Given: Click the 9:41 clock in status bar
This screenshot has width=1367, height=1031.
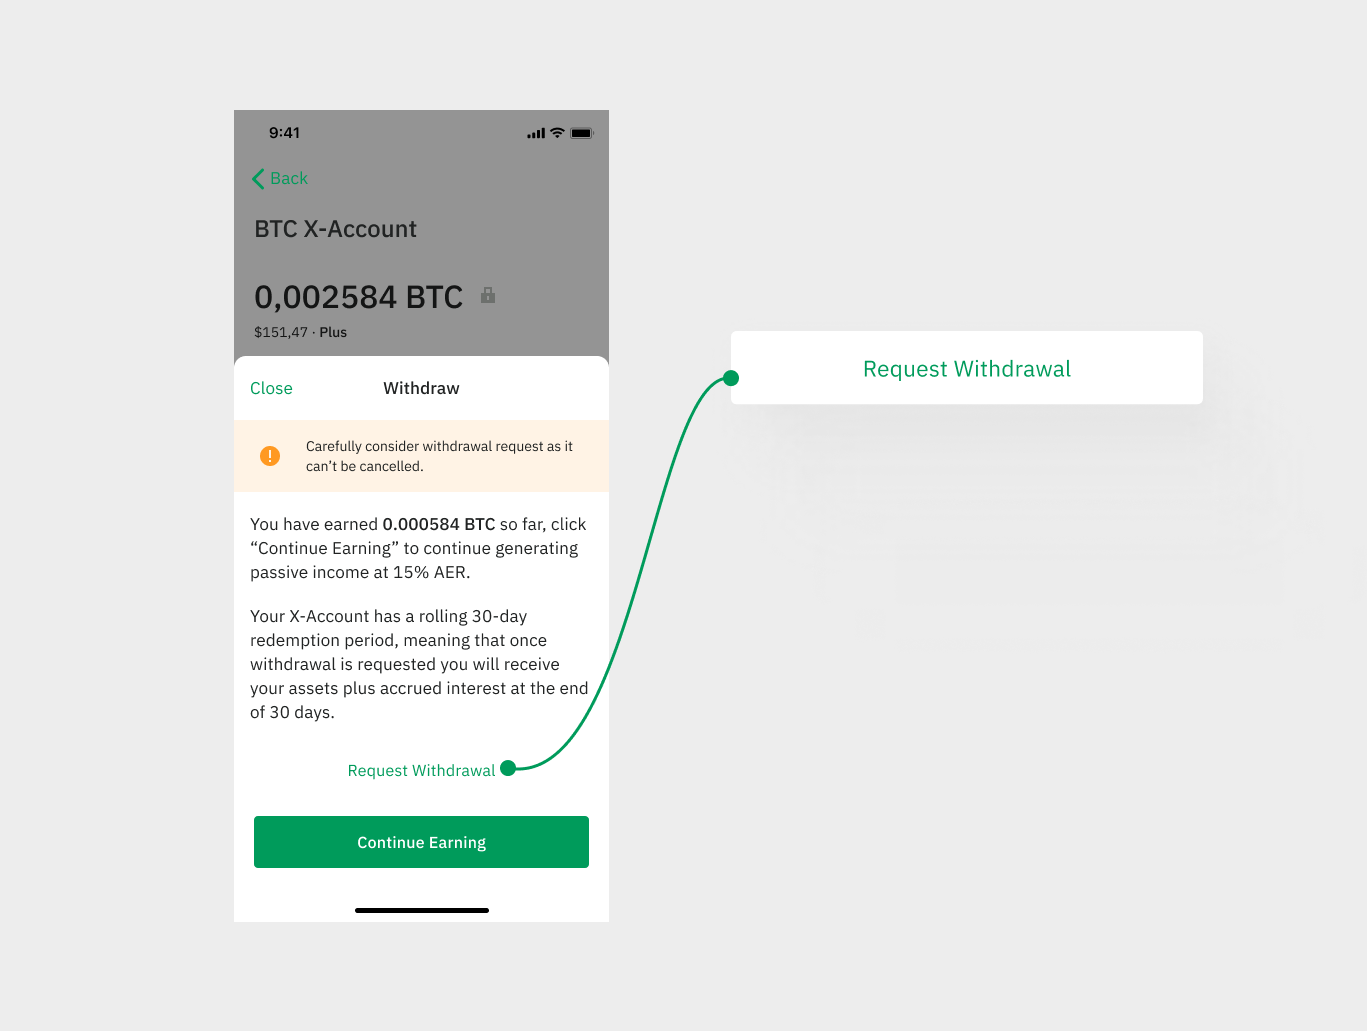Looking at the screenshot, I should 284,133.
